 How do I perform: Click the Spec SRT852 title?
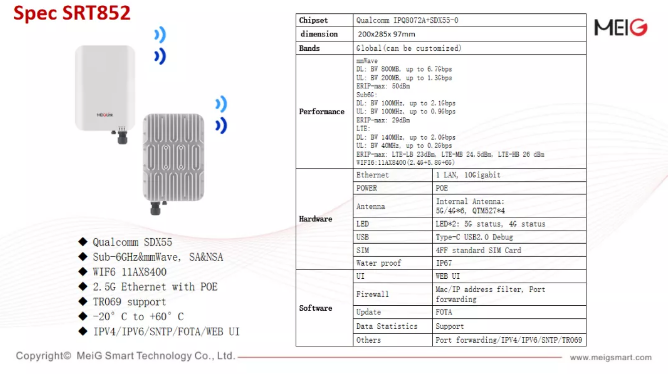(x=72, y=13)
